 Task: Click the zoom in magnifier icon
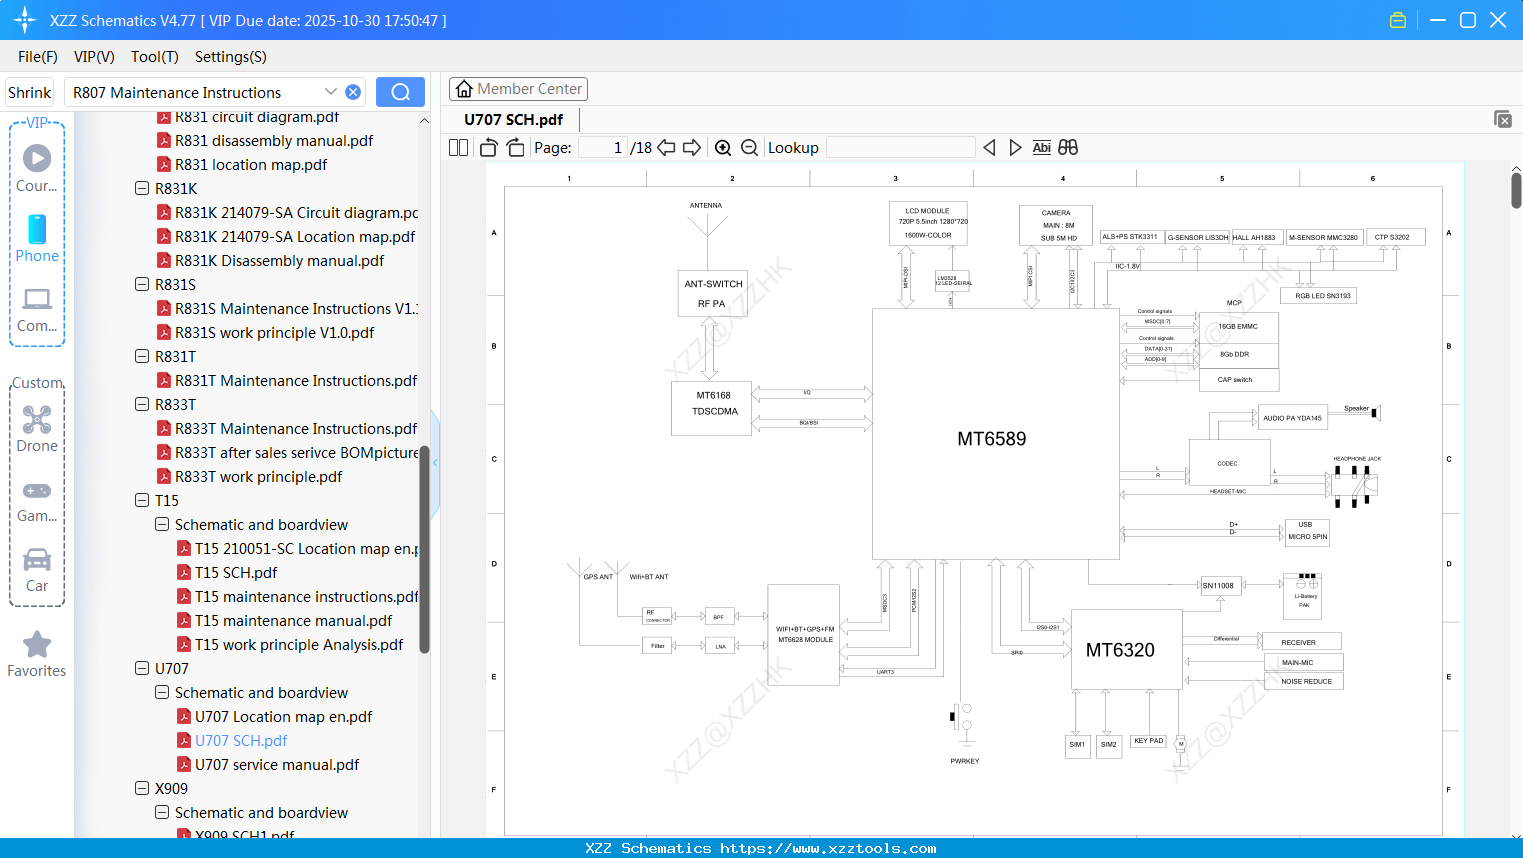click(x=723, y=148)
